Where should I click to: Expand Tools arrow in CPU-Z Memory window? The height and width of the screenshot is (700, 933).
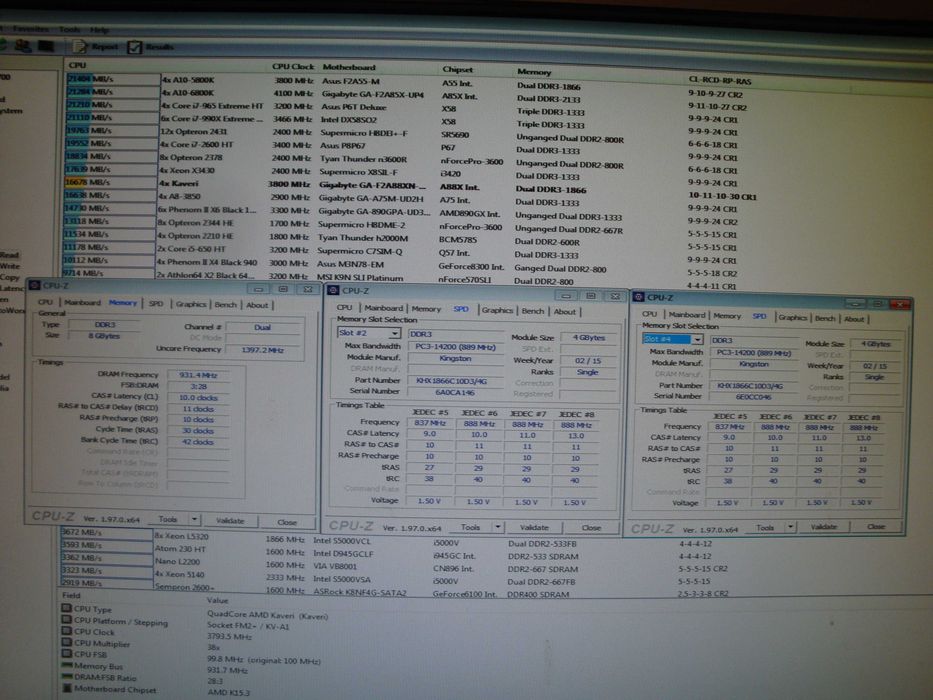195,519
